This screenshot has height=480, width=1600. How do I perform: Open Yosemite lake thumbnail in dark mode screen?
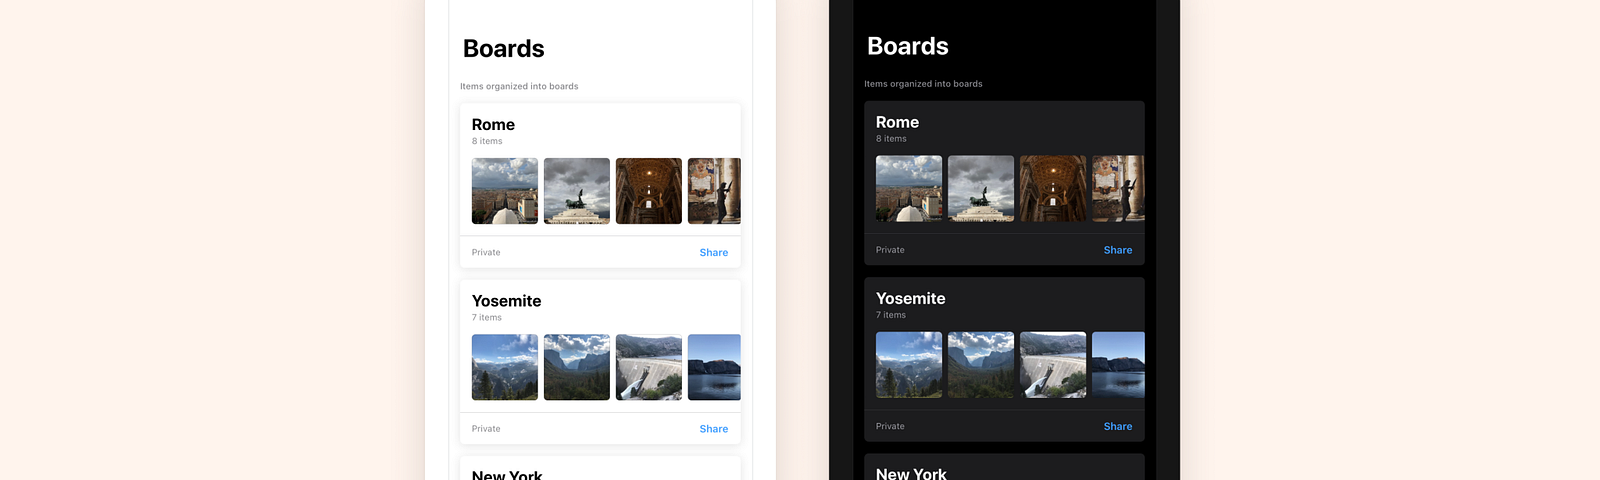coord(1118,365)
